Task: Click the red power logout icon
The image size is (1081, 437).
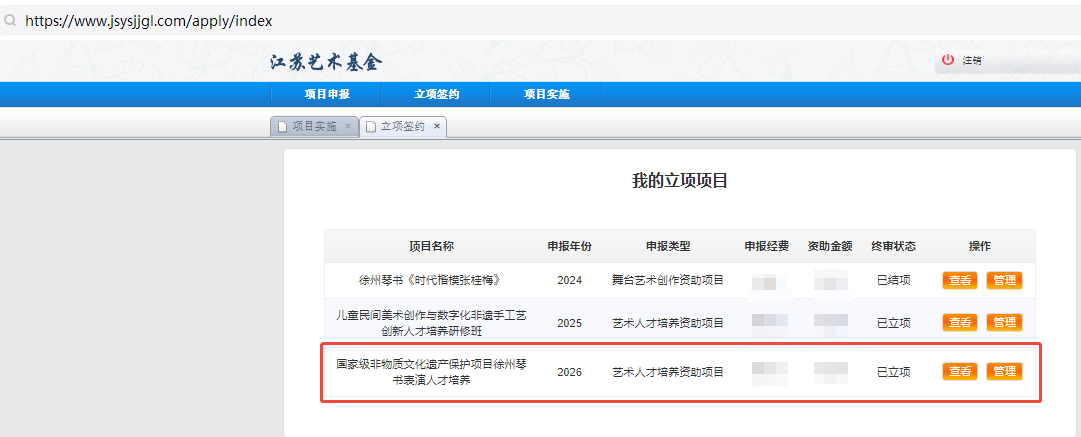Action: coord(948,60)
